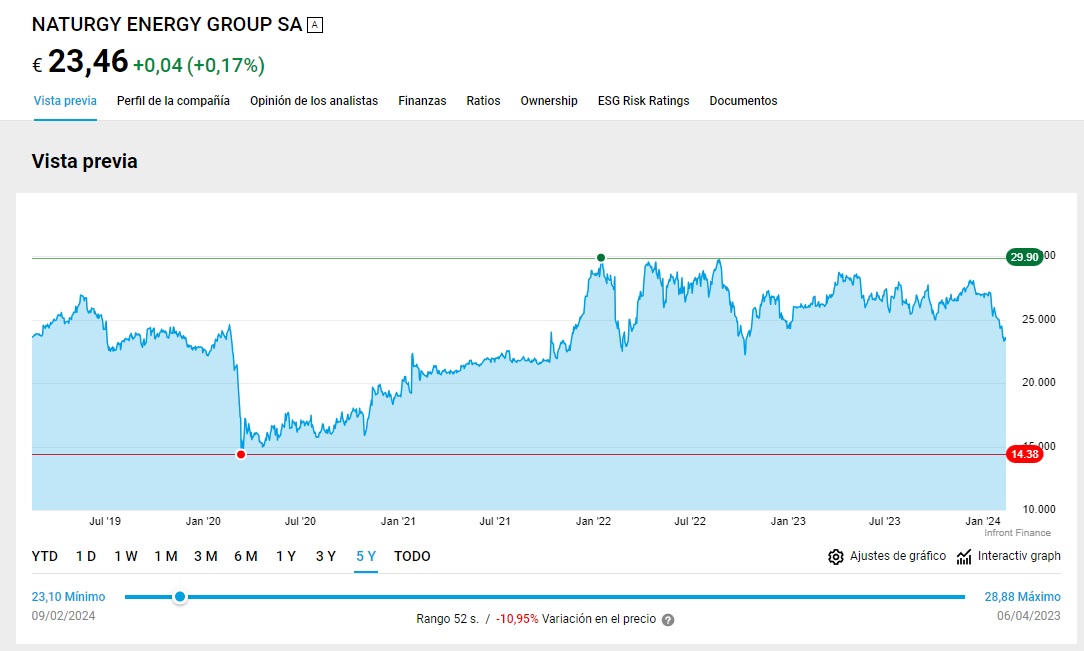This screenshot has height=651, width=1084.
Task: Click the red minimum point marker
Action: click(x=241, y=455)
